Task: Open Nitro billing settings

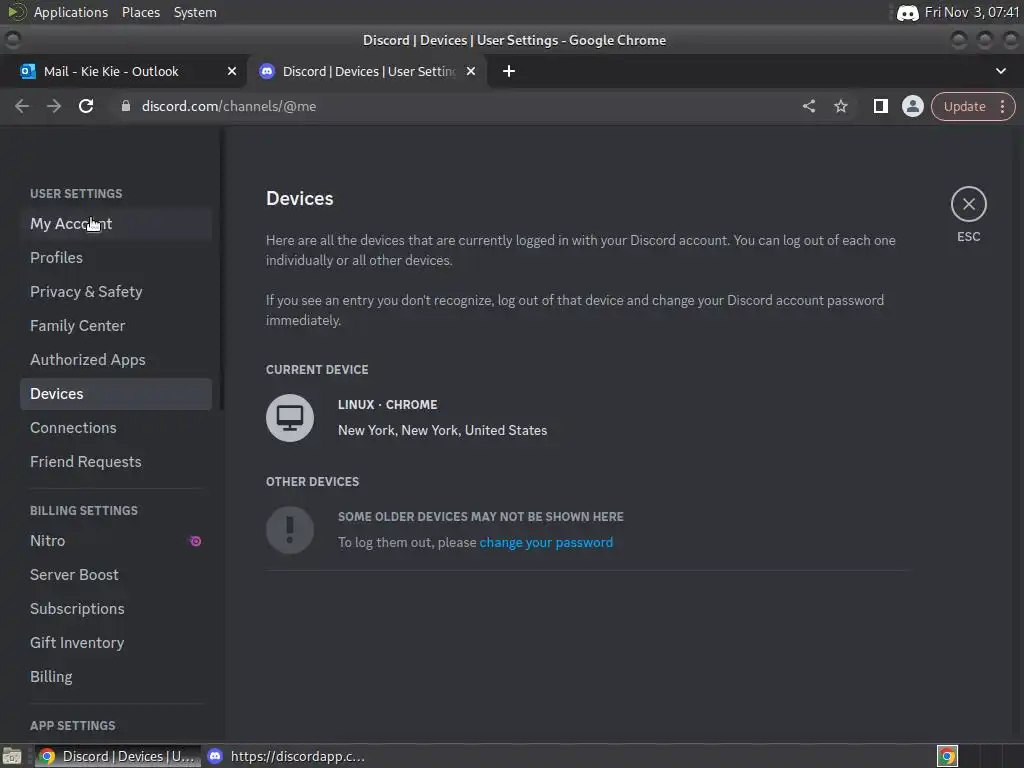Action: tap(116, 541)
